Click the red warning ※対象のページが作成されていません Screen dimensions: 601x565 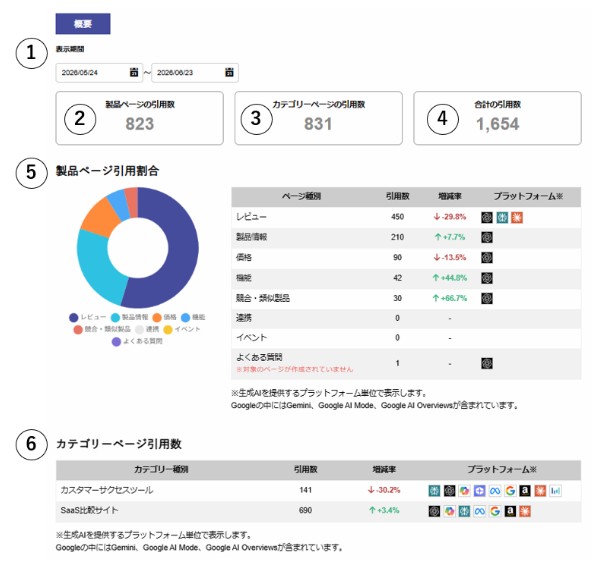pyautogui.click(x=294, y=370)
